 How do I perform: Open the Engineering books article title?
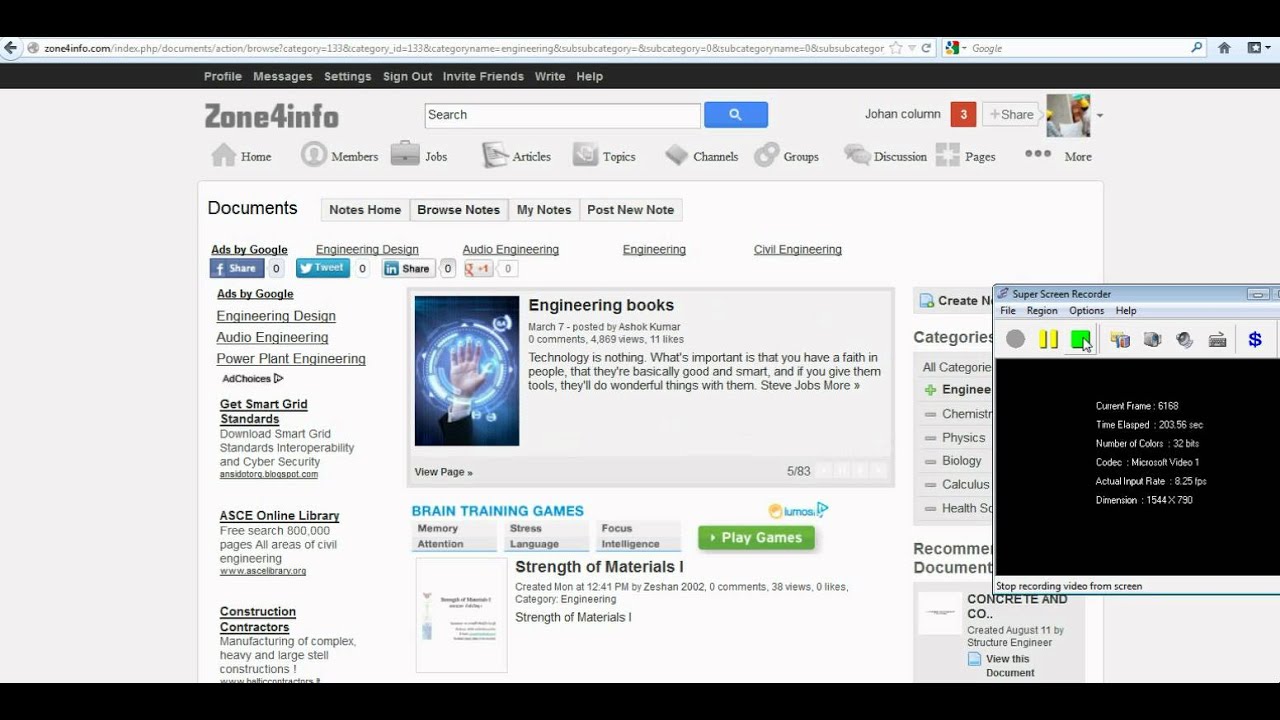coord(601,305)
